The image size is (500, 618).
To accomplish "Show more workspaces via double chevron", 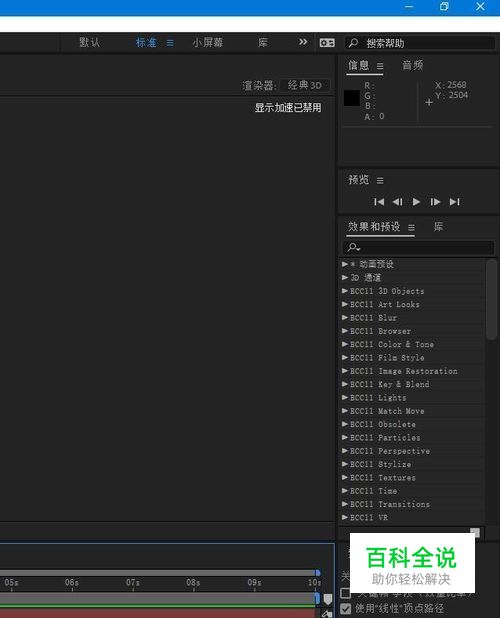I will 303,42.
